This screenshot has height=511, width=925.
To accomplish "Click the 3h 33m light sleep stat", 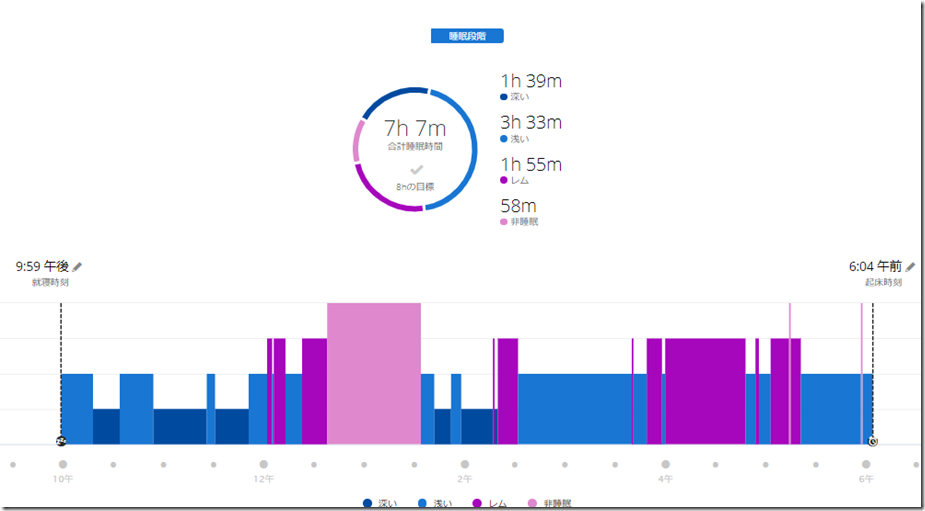I will coord(530,123).
